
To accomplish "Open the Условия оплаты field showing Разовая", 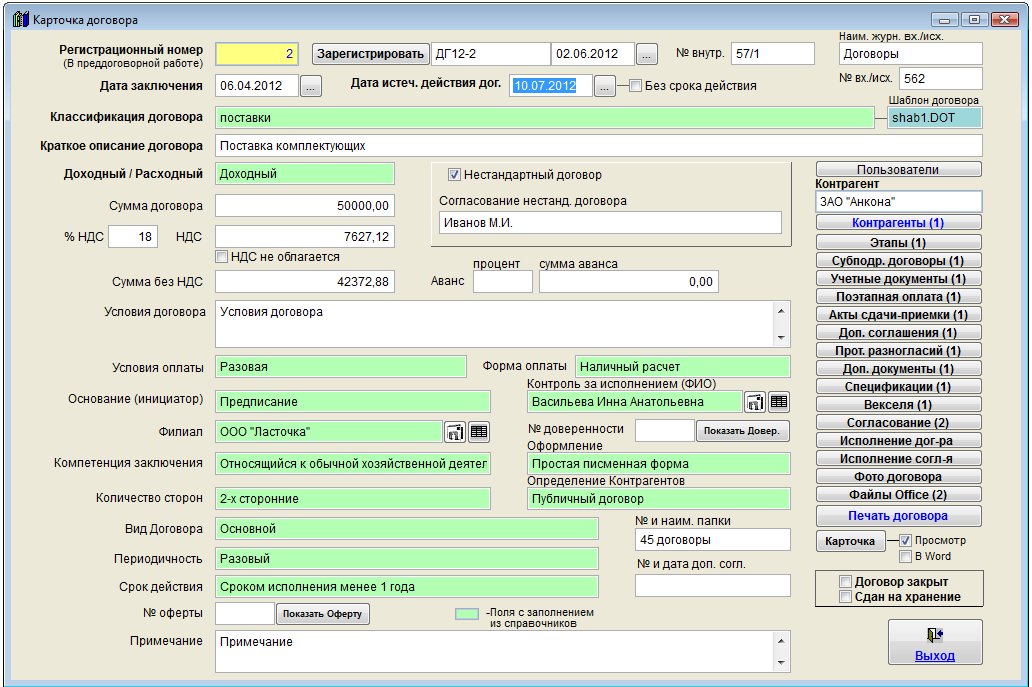I will pos(340,367).
